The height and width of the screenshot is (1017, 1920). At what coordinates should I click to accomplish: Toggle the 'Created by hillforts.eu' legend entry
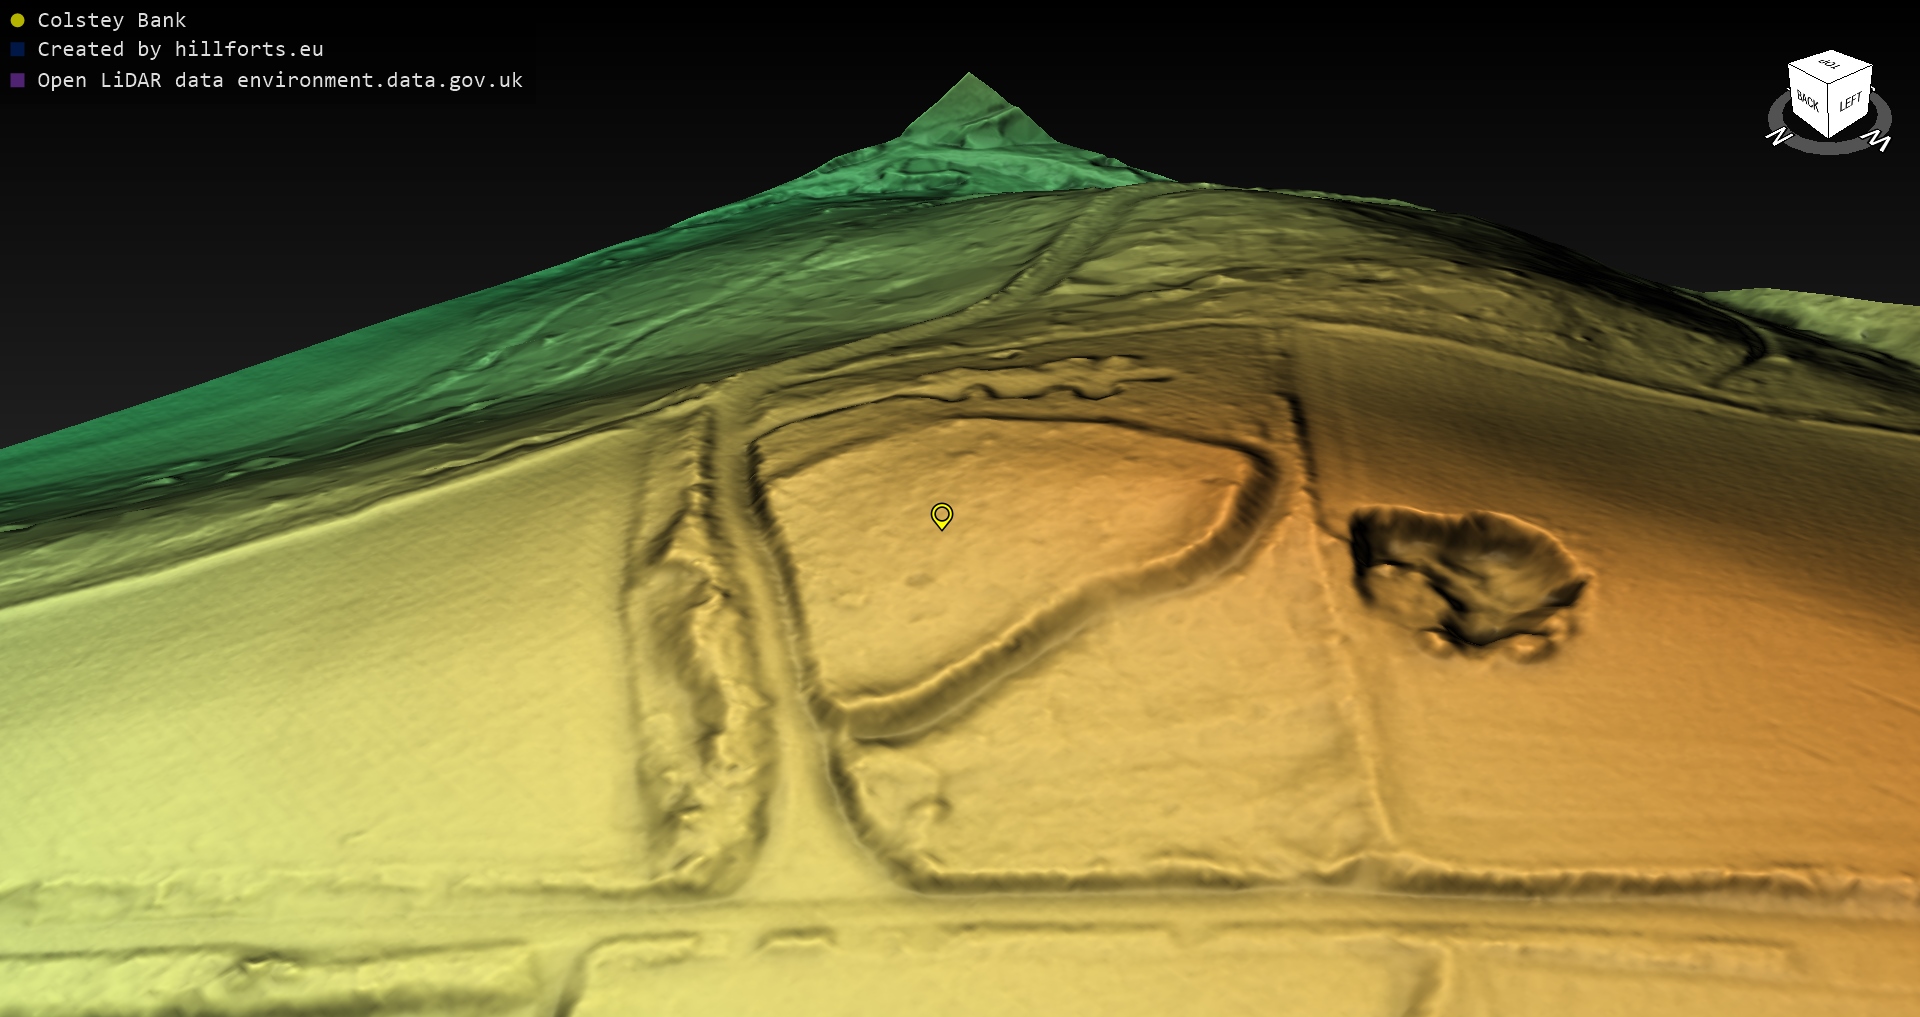pyautogui.click(x=180, y=49)
